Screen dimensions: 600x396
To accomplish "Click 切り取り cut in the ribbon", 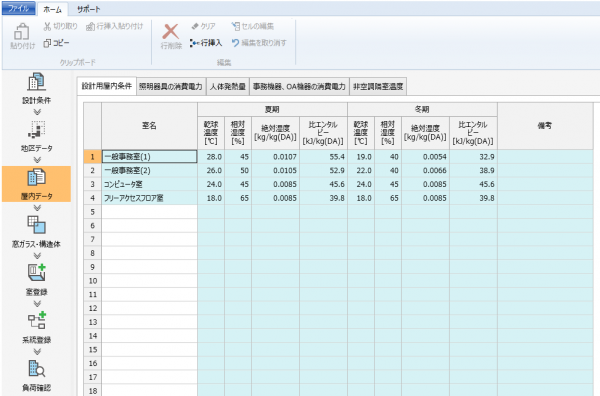I will coord(60,26).
